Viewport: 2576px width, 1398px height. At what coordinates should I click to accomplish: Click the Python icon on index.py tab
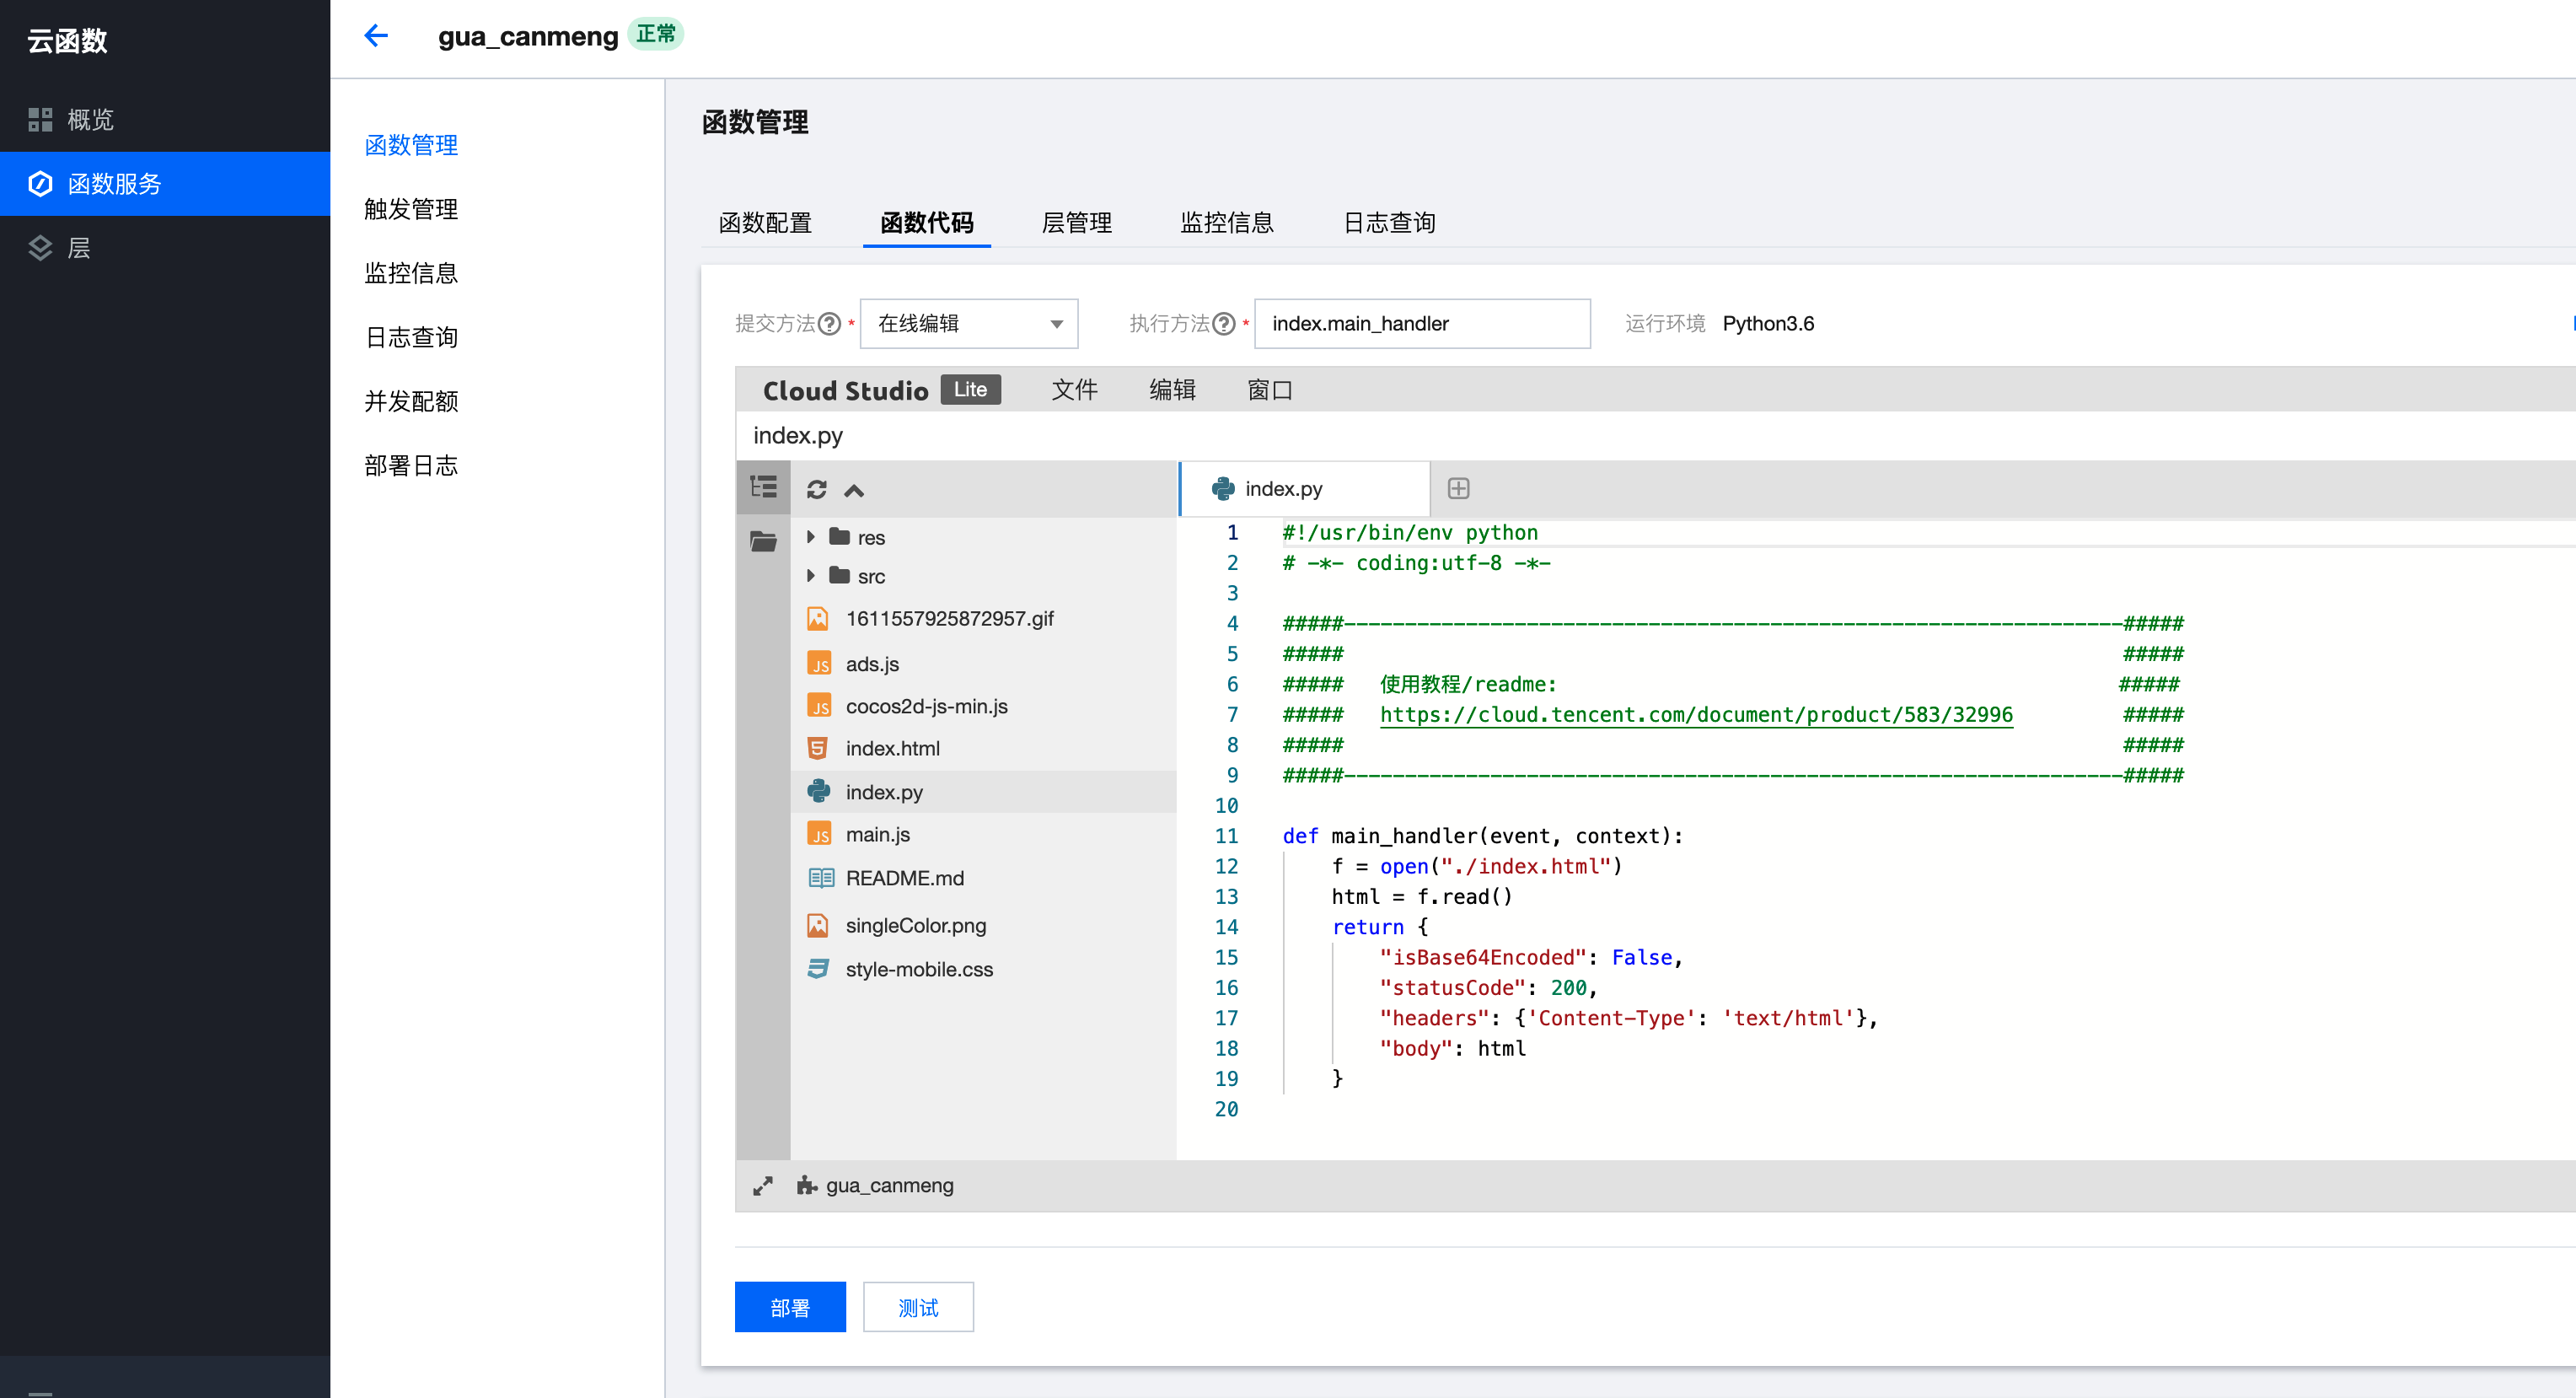click(1223, 489)
